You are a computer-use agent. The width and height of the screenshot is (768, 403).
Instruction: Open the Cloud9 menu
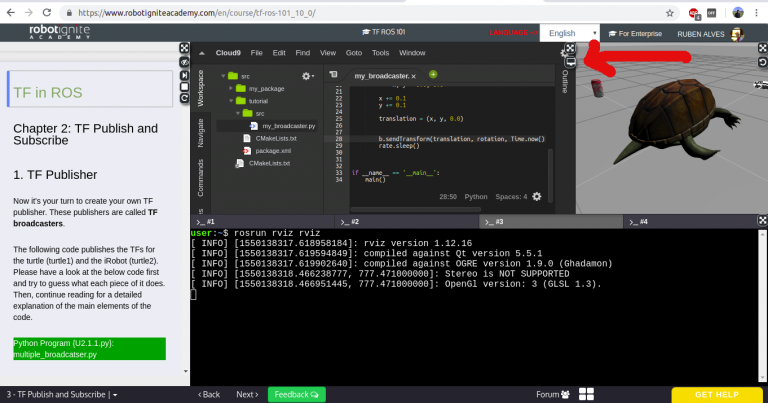pos(228,53)
